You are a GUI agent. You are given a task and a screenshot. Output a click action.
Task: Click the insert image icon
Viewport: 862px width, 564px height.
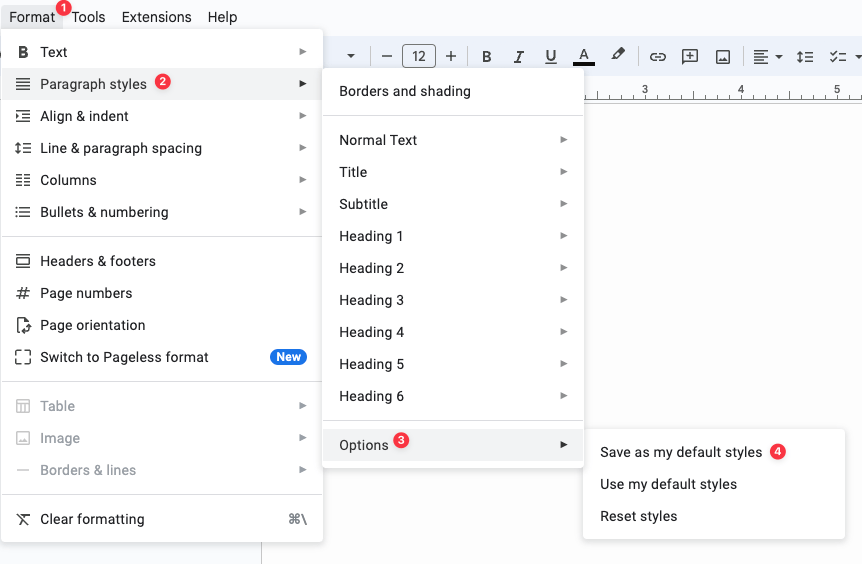(x=723, y=57)
